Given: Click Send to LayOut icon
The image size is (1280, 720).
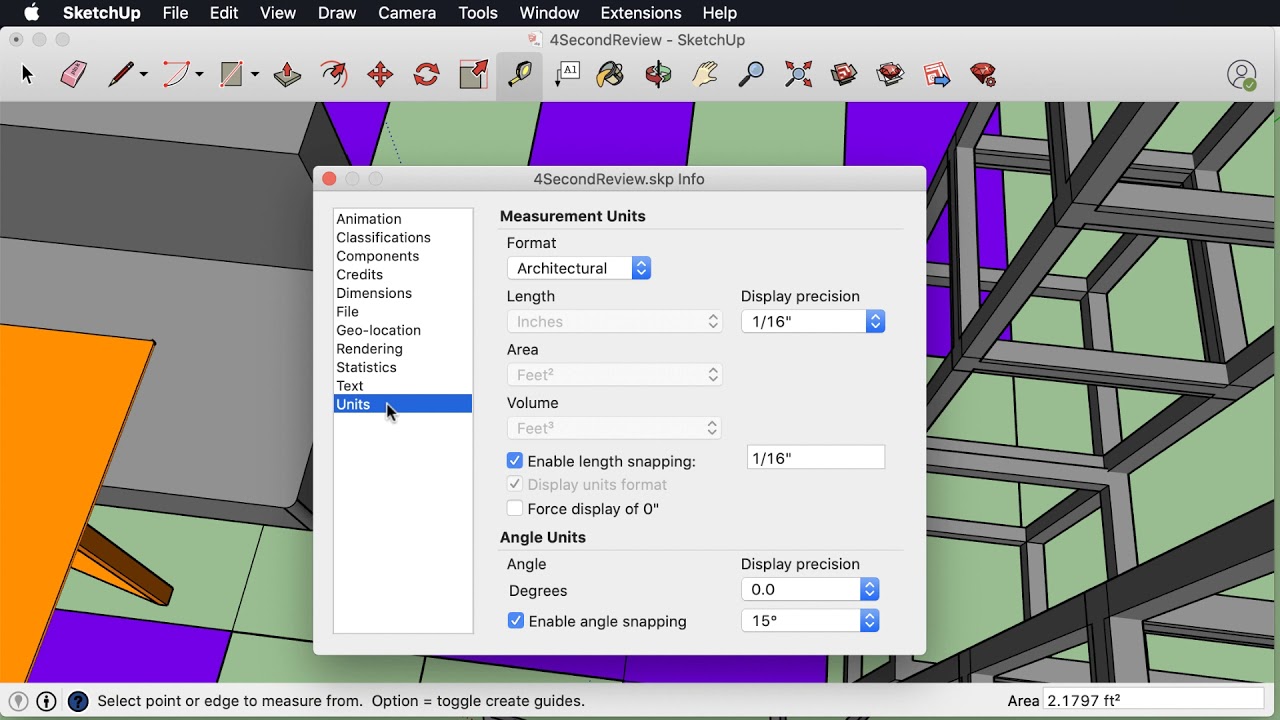Looking at the screenshot, I should [x=937, y=75].
